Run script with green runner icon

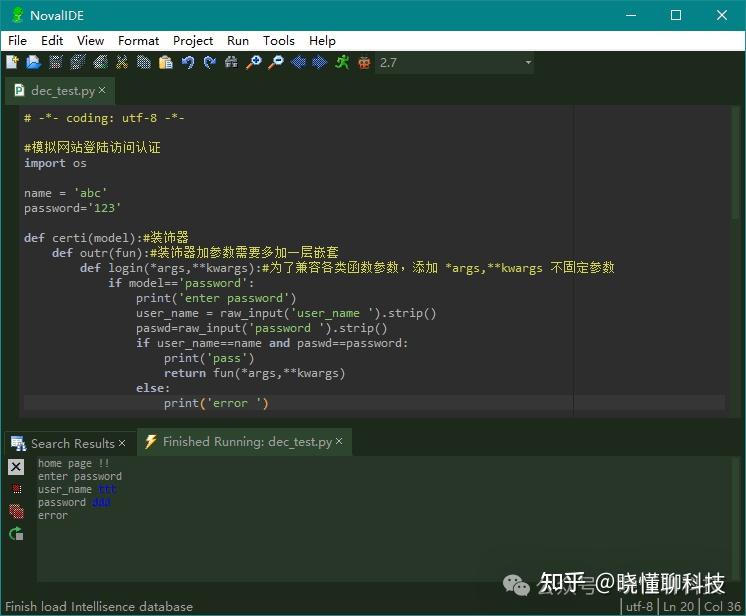[342, 62]
